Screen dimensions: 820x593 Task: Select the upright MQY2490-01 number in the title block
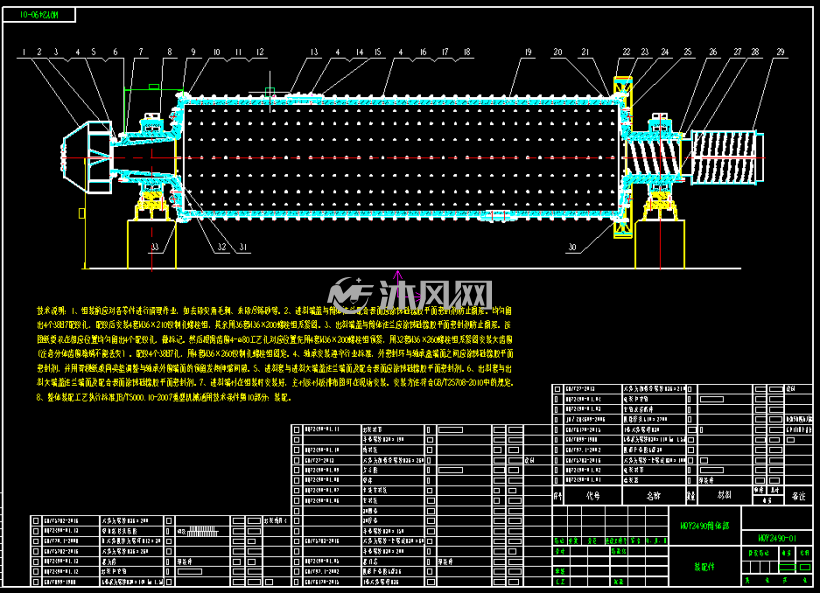click(x=777, y=538)
